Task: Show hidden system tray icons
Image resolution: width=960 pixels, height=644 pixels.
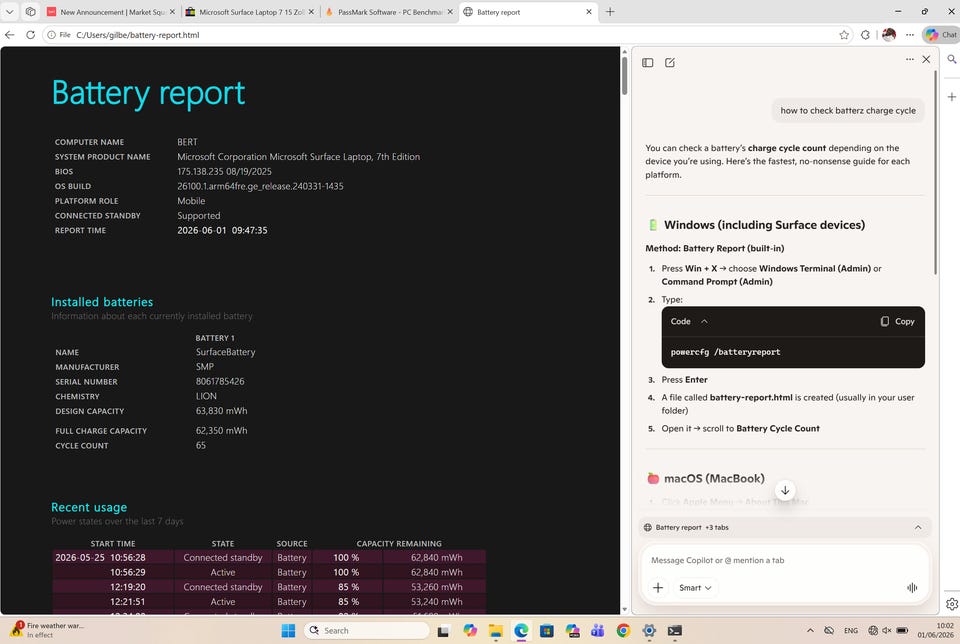Action: point(810,631)
